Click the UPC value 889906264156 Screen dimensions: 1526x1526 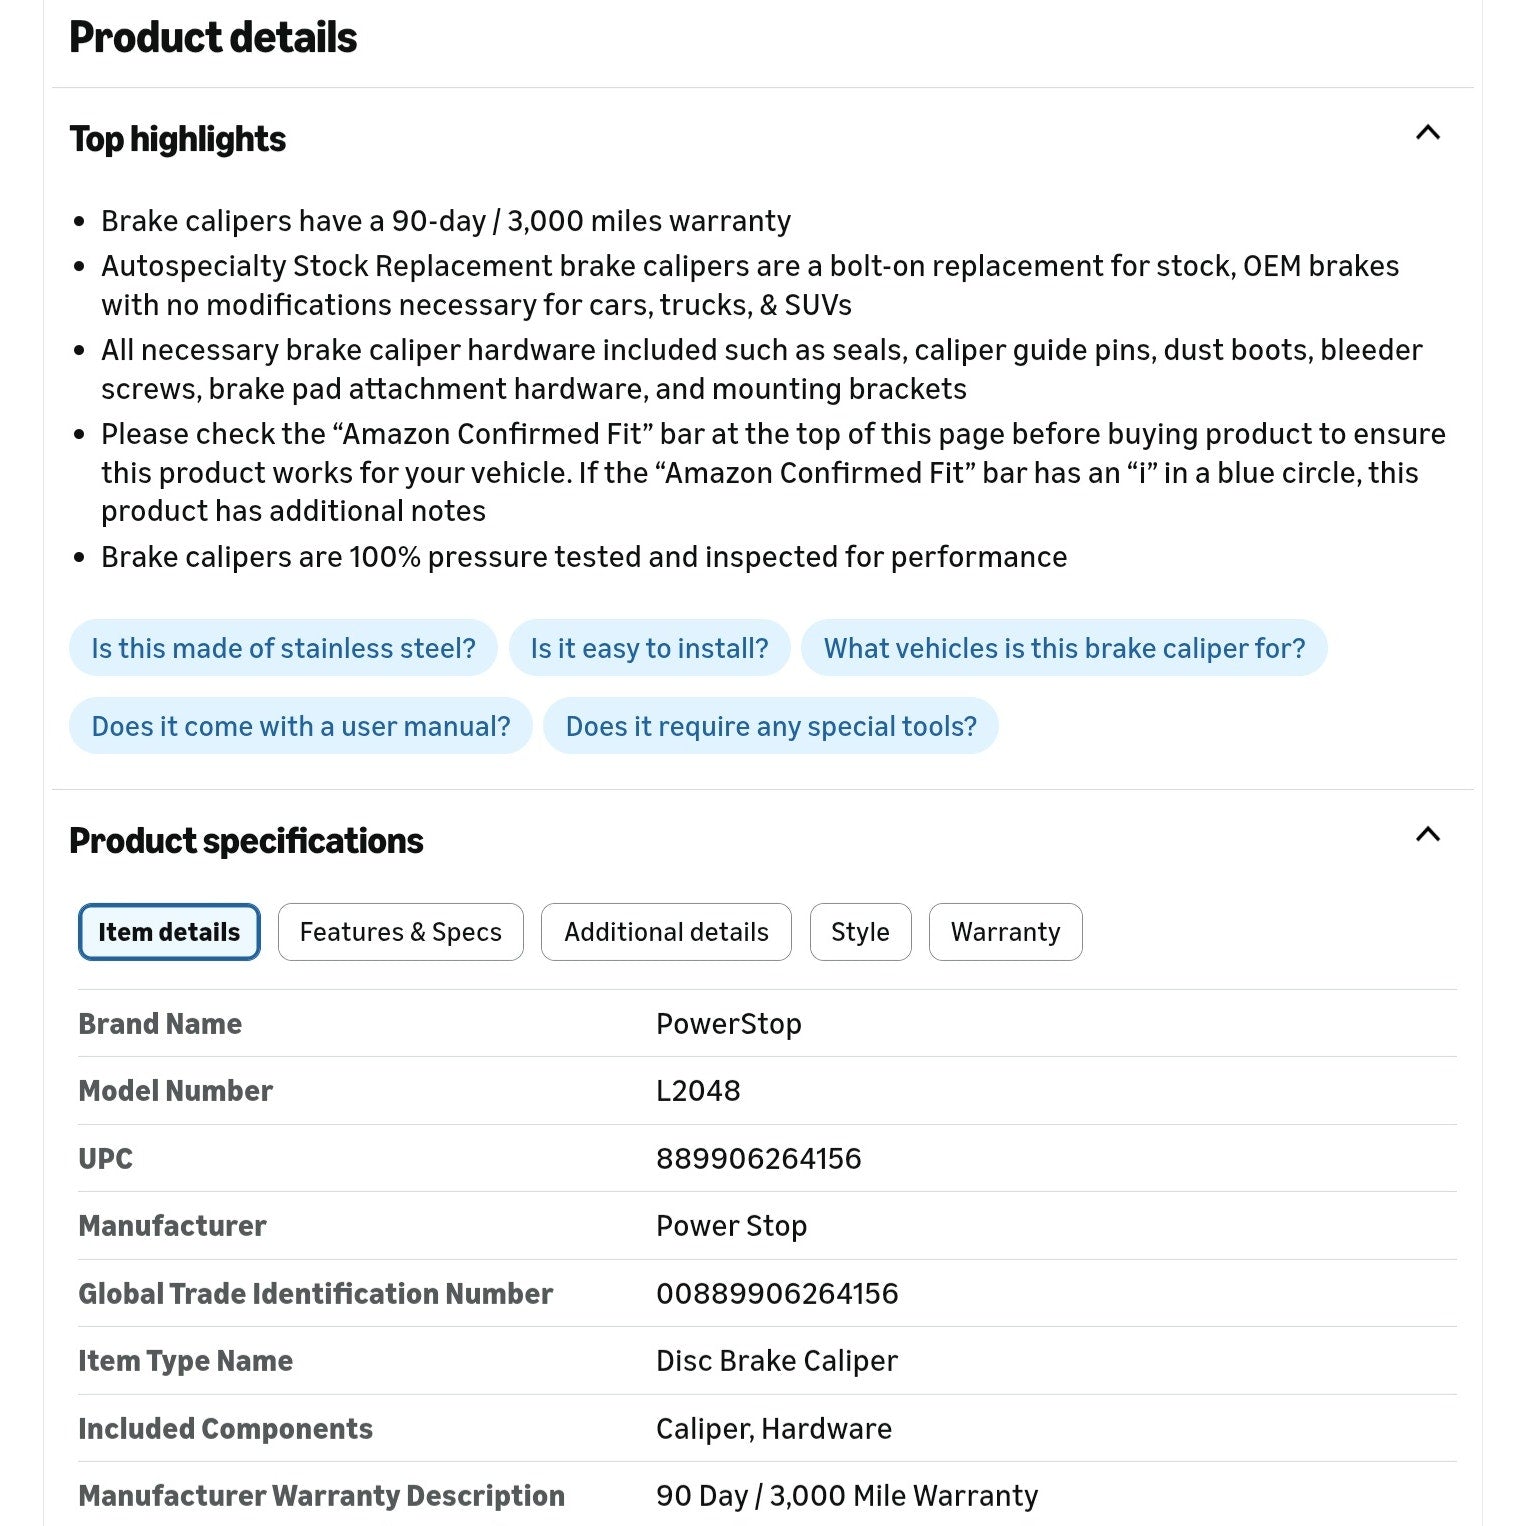coord(758,1158)
